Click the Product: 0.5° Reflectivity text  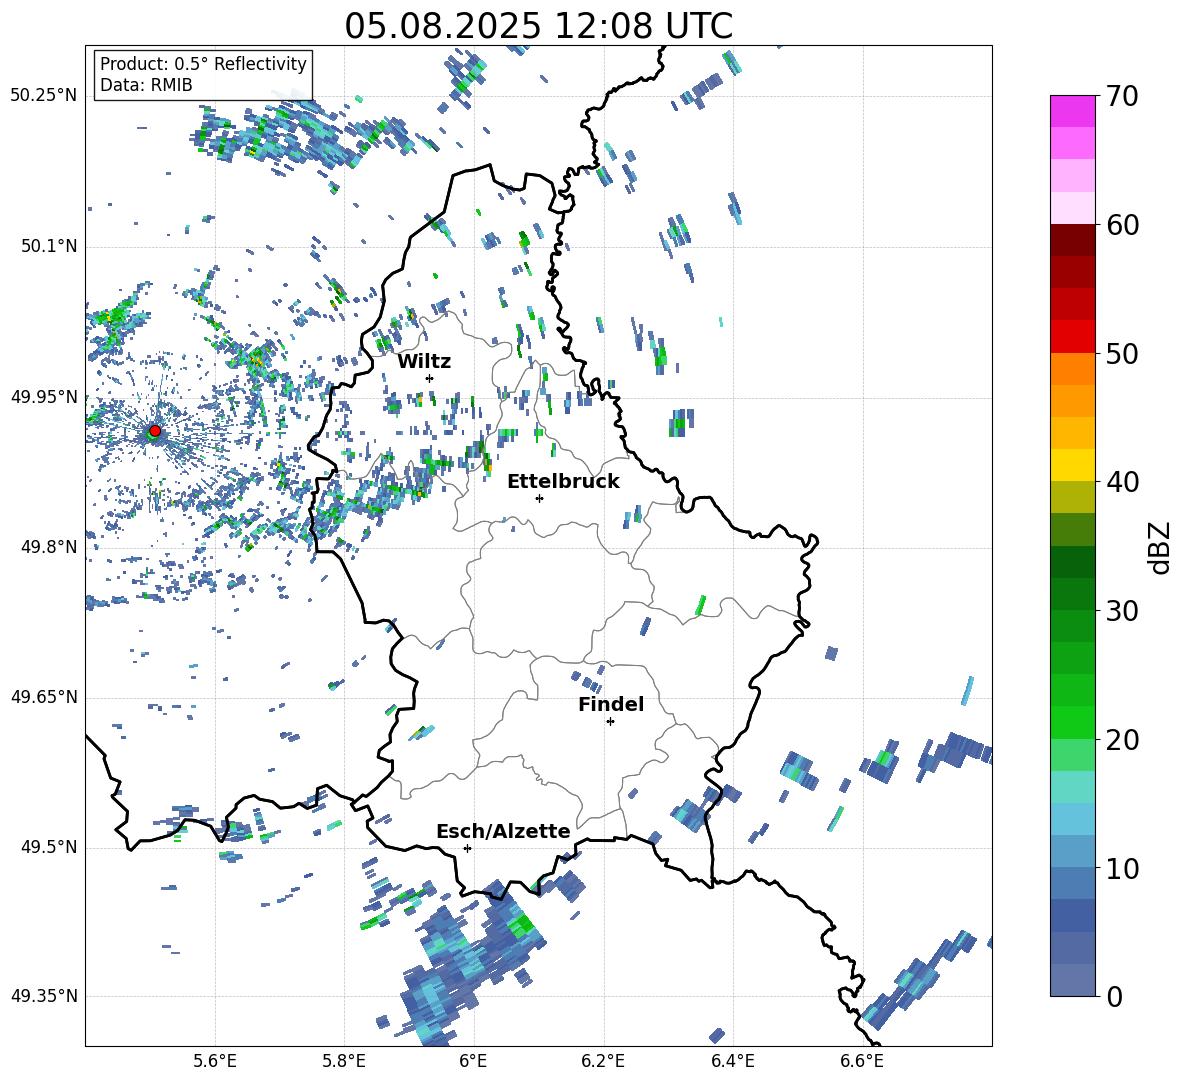[203, 63]
